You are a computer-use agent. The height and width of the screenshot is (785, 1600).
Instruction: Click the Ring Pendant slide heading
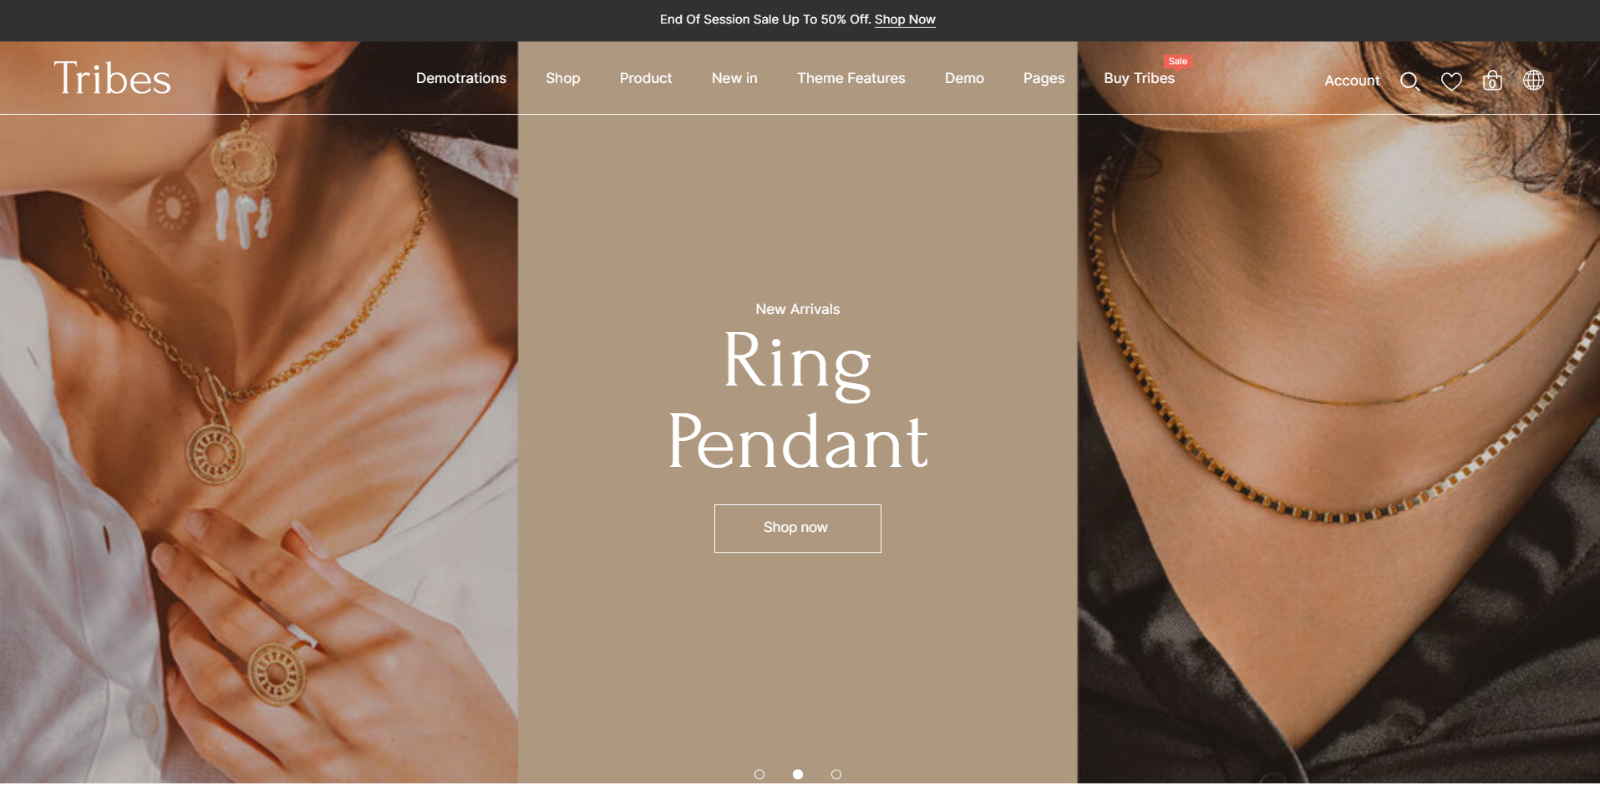tap(798, 401)
